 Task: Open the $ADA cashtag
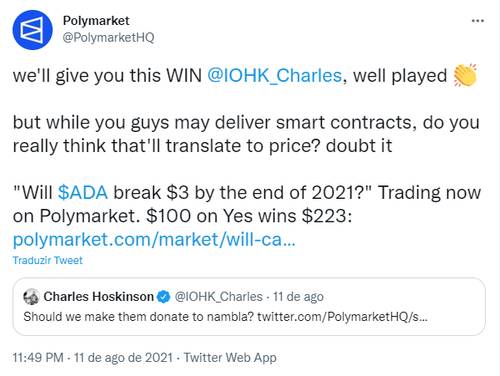pos(83,193)
